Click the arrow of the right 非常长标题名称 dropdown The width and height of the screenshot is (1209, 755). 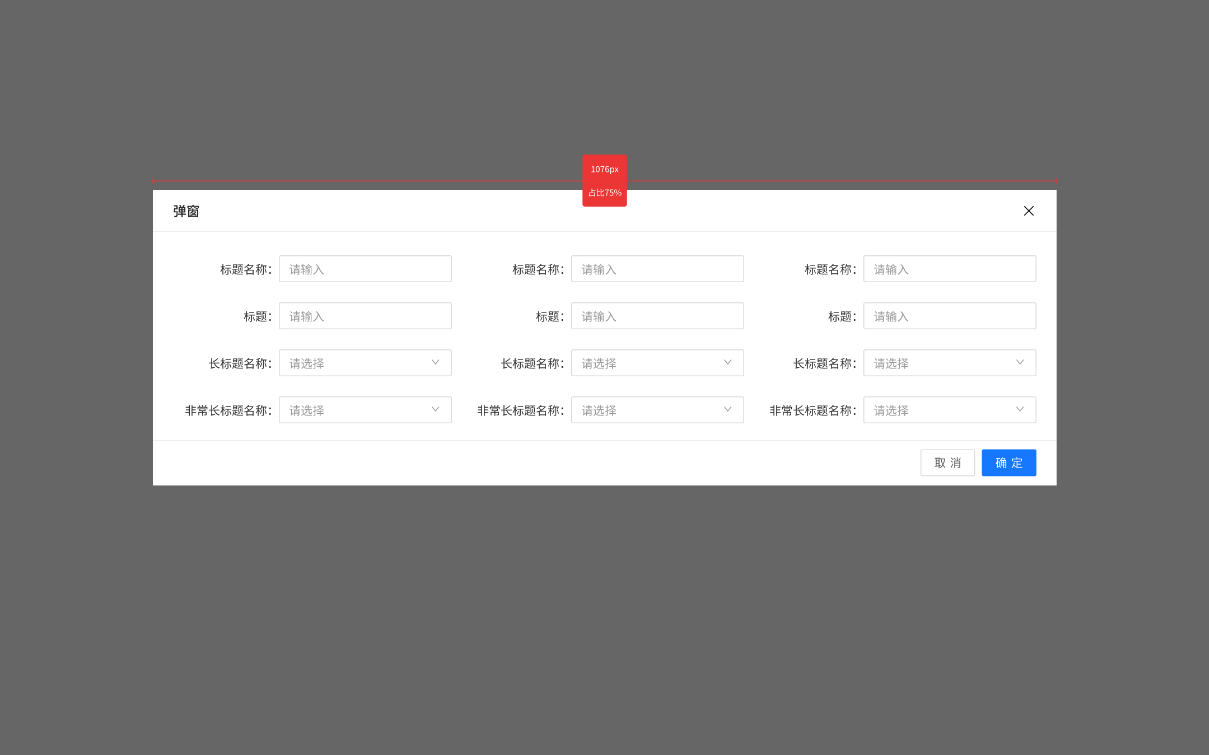tap(1019, 410)
